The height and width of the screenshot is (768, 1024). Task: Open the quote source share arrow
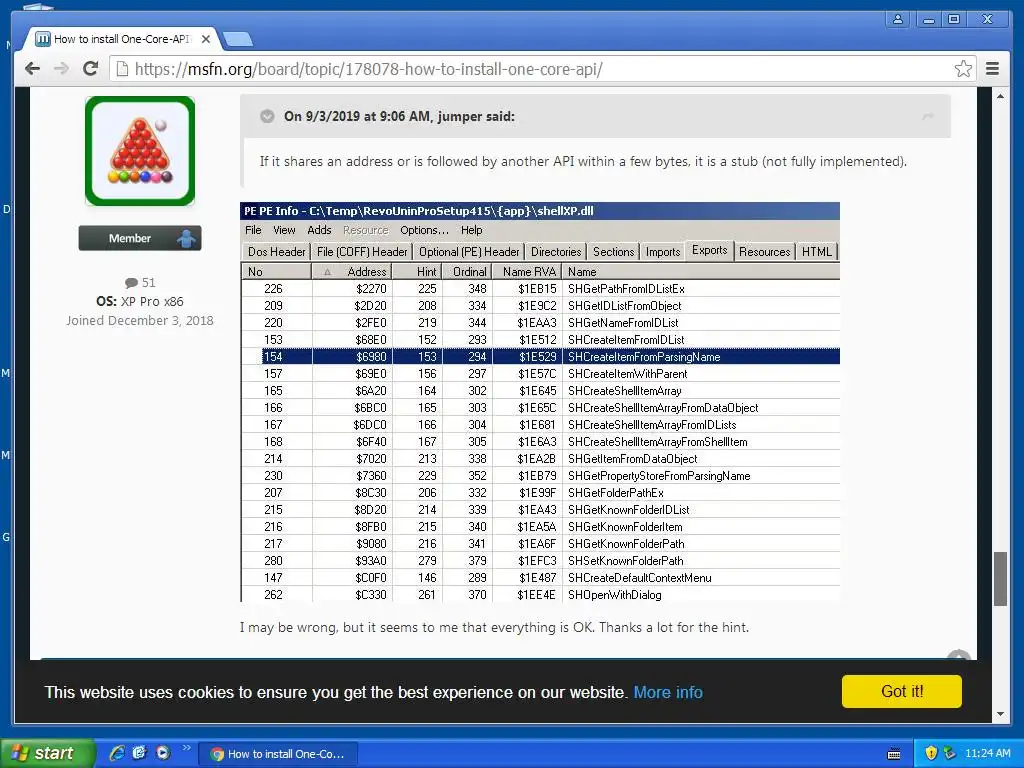click(x=927, y=116)
